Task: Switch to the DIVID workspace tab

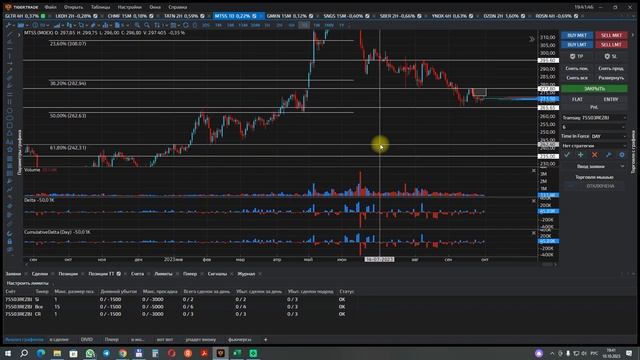Action: coord(87,340)
